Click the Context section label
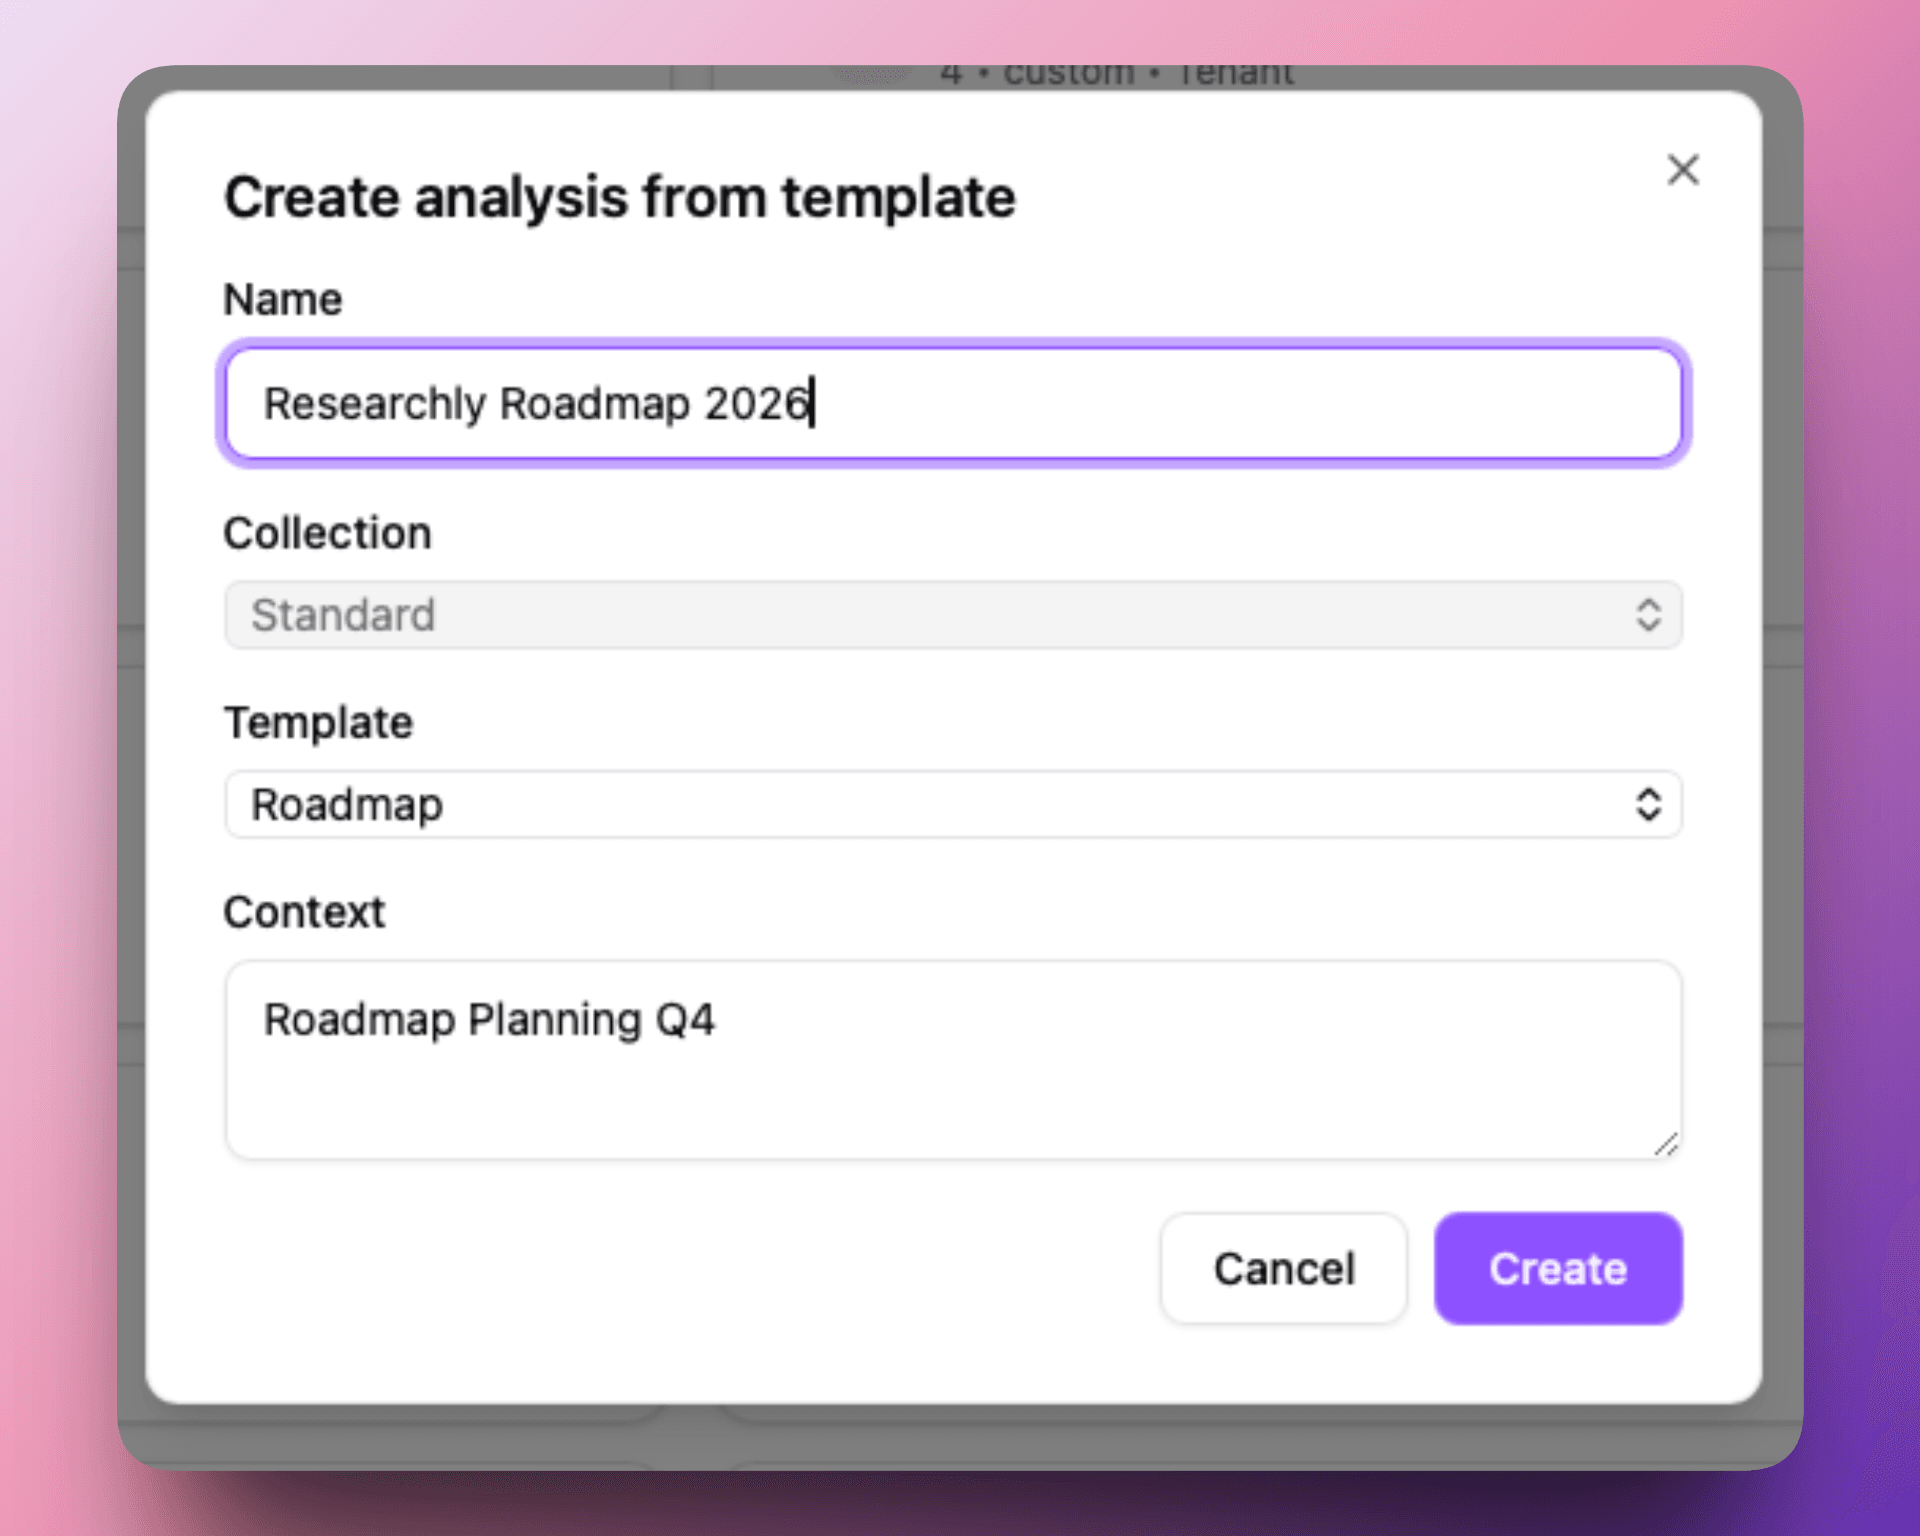 pyautogui.click(x=304, y=911)
